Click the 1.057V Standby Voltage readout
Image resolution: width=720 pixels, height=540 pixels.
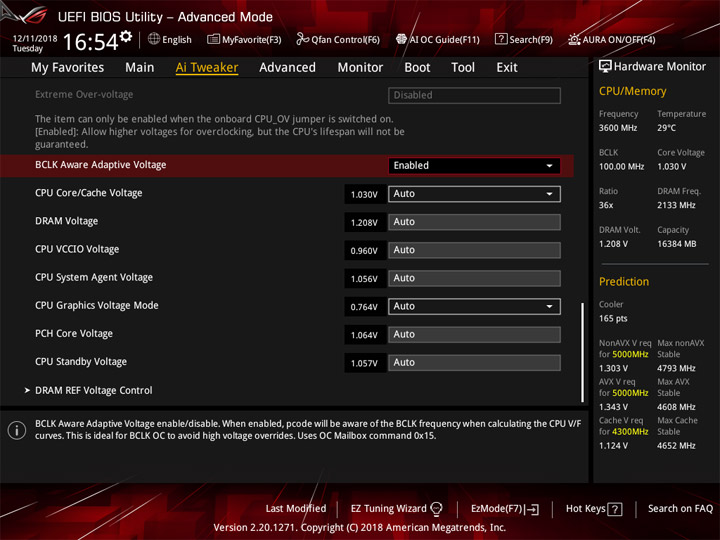click(364, 363)
